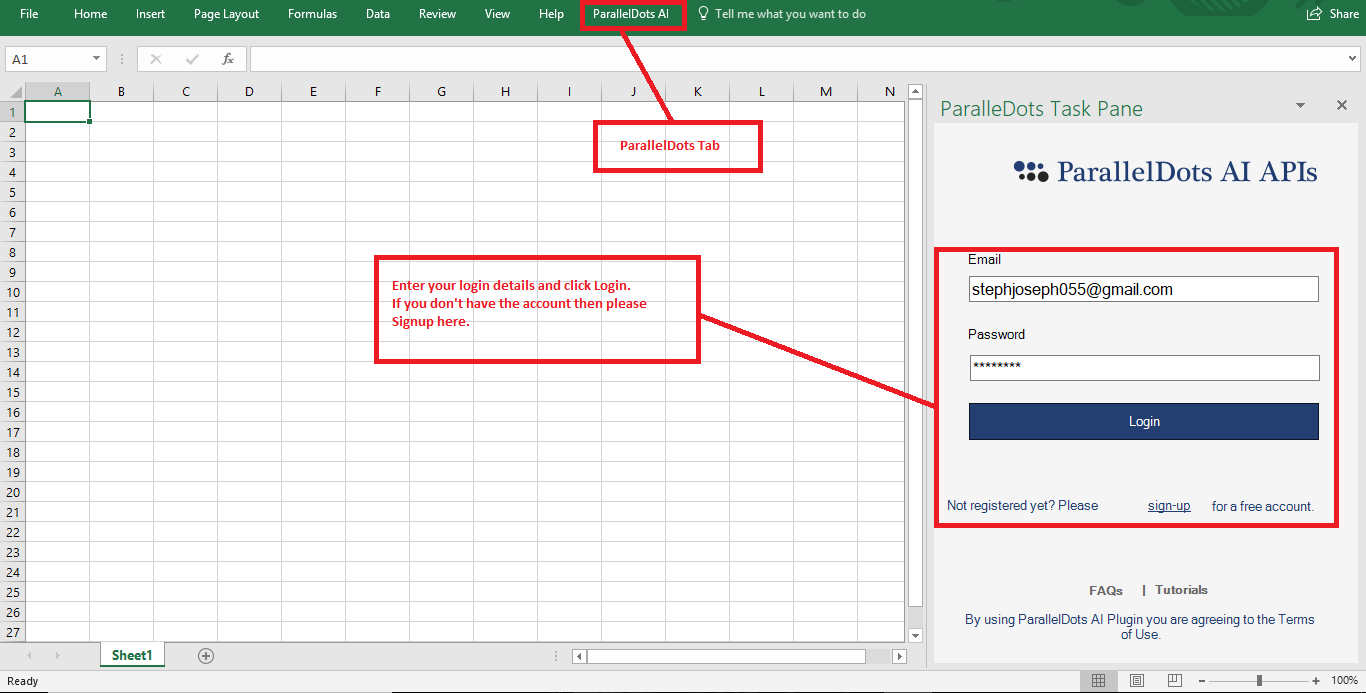Open the Formulas ribbon tab

point(312,14)
